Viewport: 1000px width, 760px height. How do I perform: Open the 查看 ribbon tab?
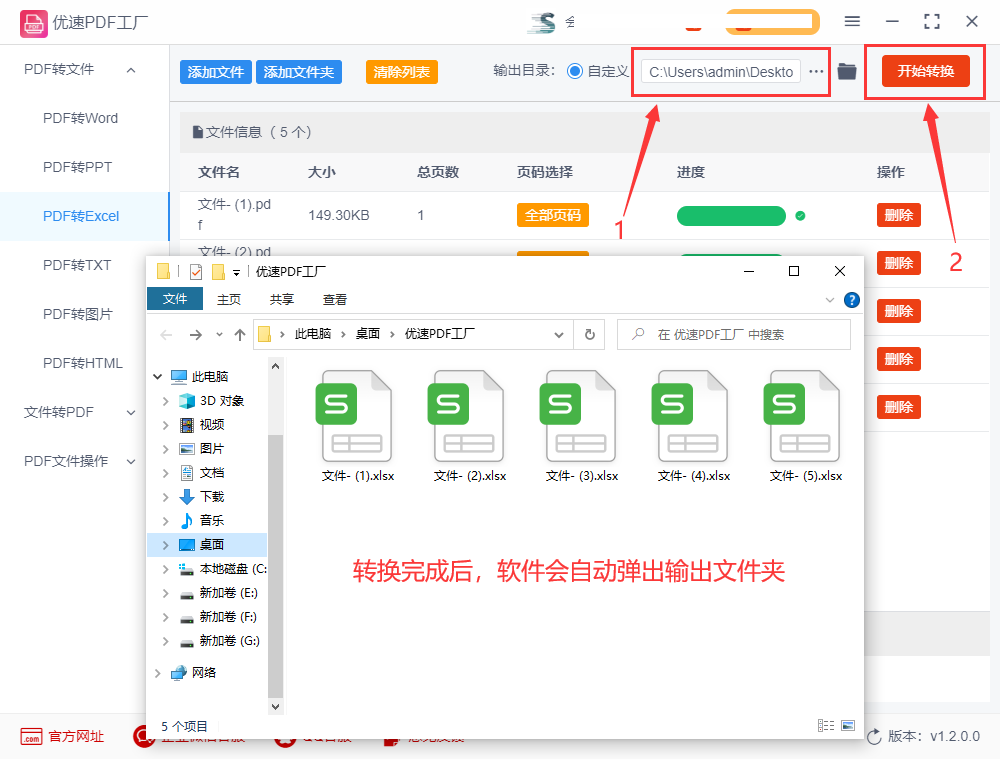(x=335, y=300)
